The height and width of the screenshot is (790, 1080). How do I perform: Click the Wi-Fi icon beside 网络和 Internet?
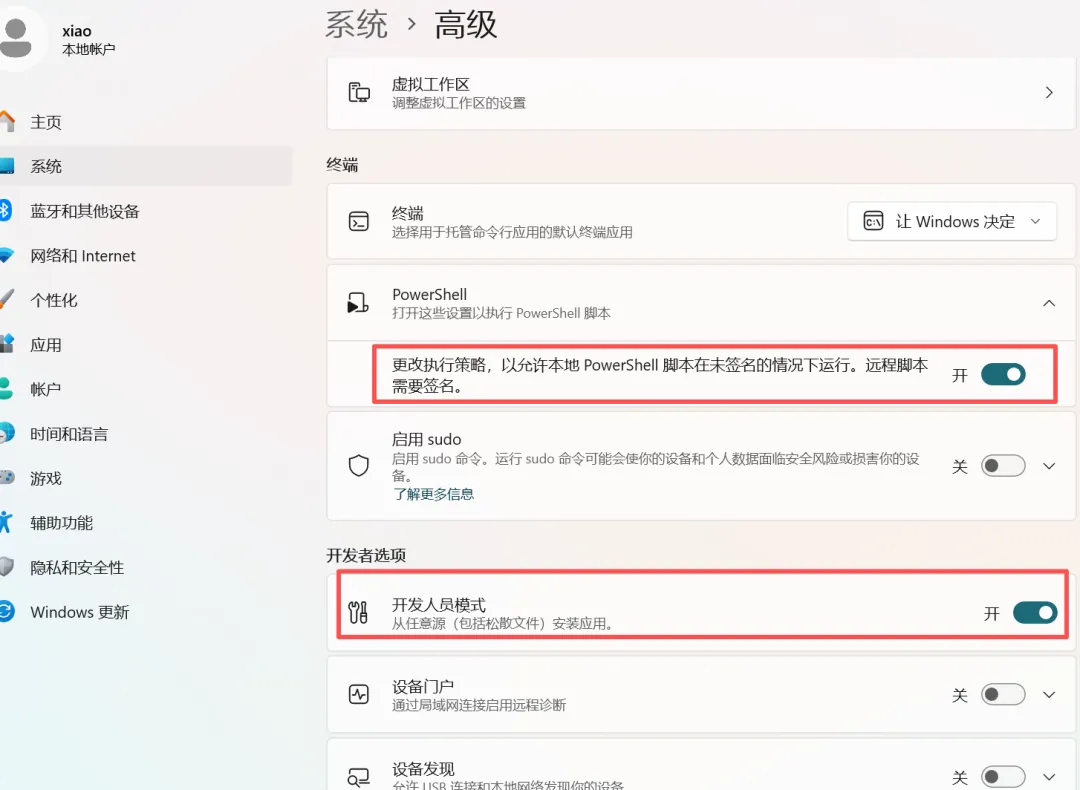point(7,255)
